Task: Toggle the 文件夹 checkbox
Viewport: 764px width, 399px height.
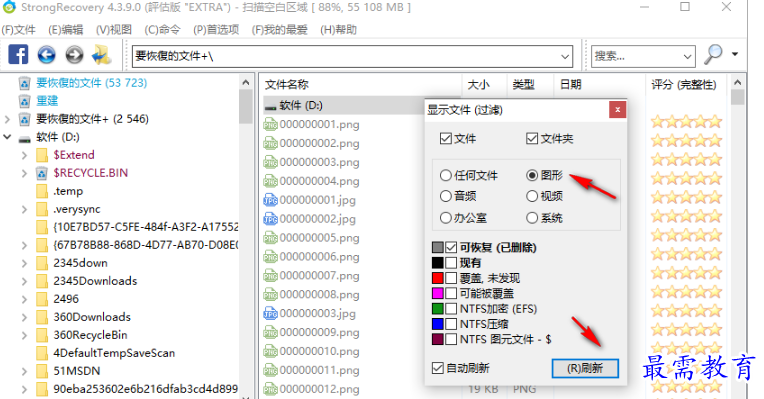Action: click(x=532, y=138)
